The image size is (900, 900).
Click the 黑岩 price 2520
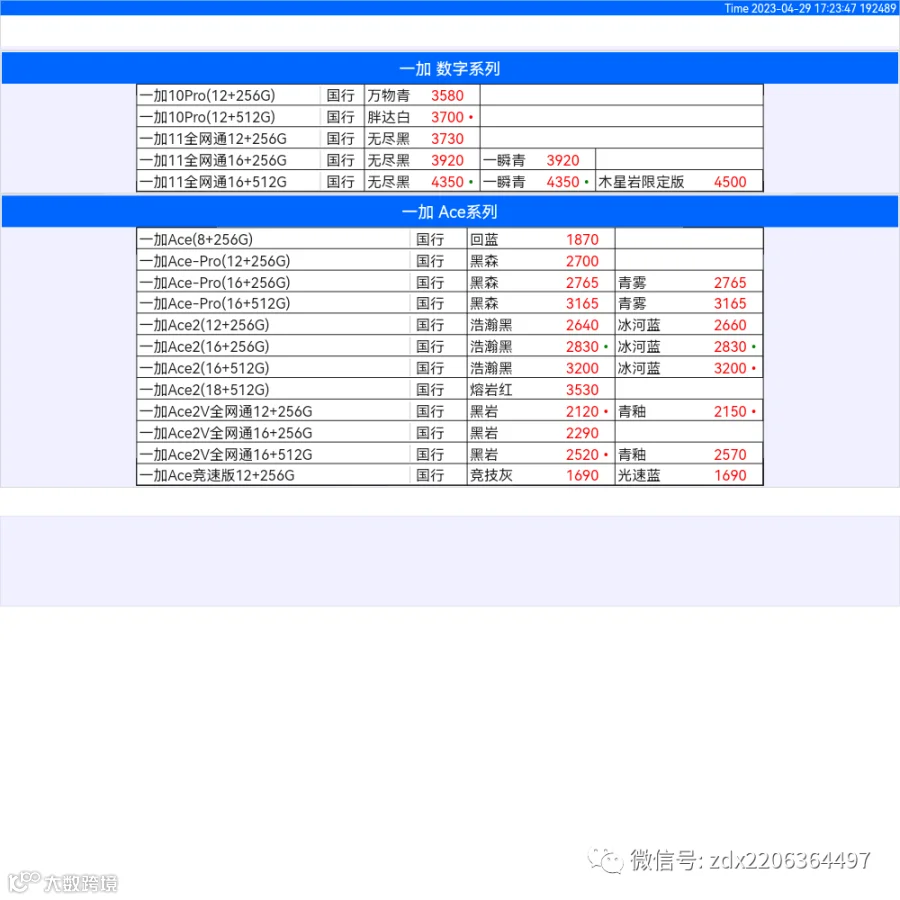(582, 455)
